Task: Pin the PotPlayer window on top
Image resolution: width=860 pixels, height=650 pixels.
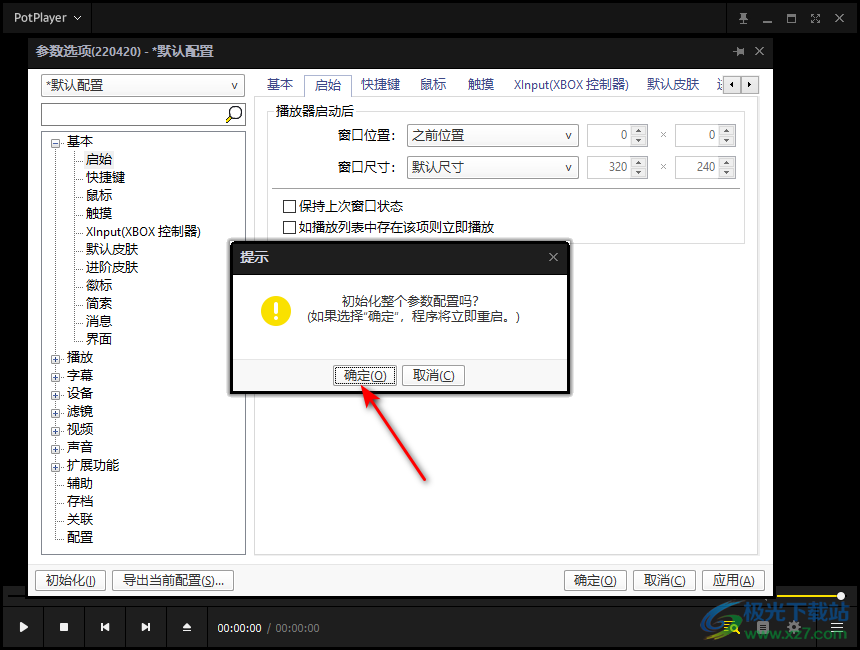Action: tap(743, 18)
